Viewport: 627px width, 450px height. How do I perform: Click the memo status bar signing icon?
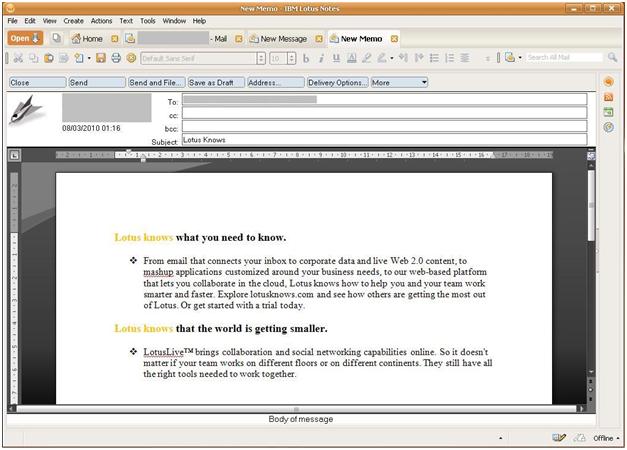click(x=559, y=438)
